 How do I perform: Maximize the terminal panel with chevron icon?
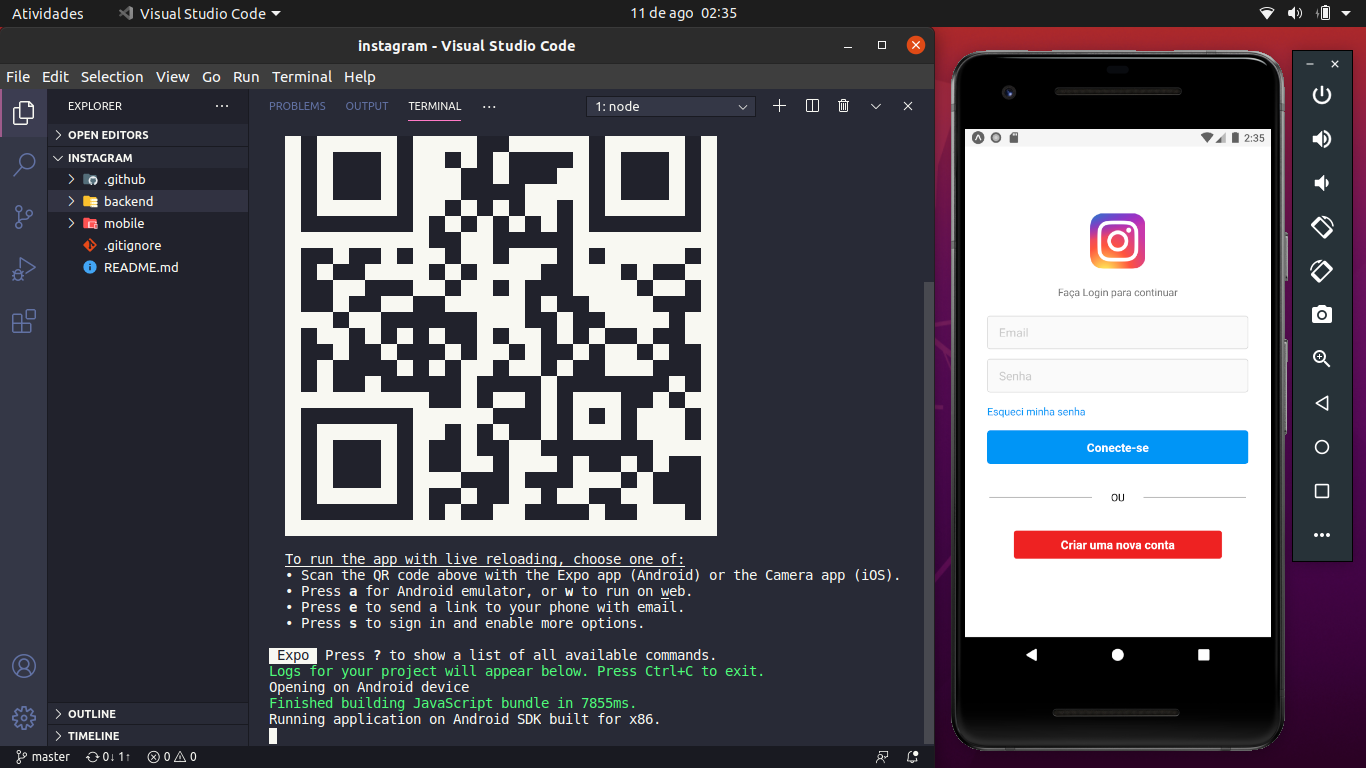point(876,106)
